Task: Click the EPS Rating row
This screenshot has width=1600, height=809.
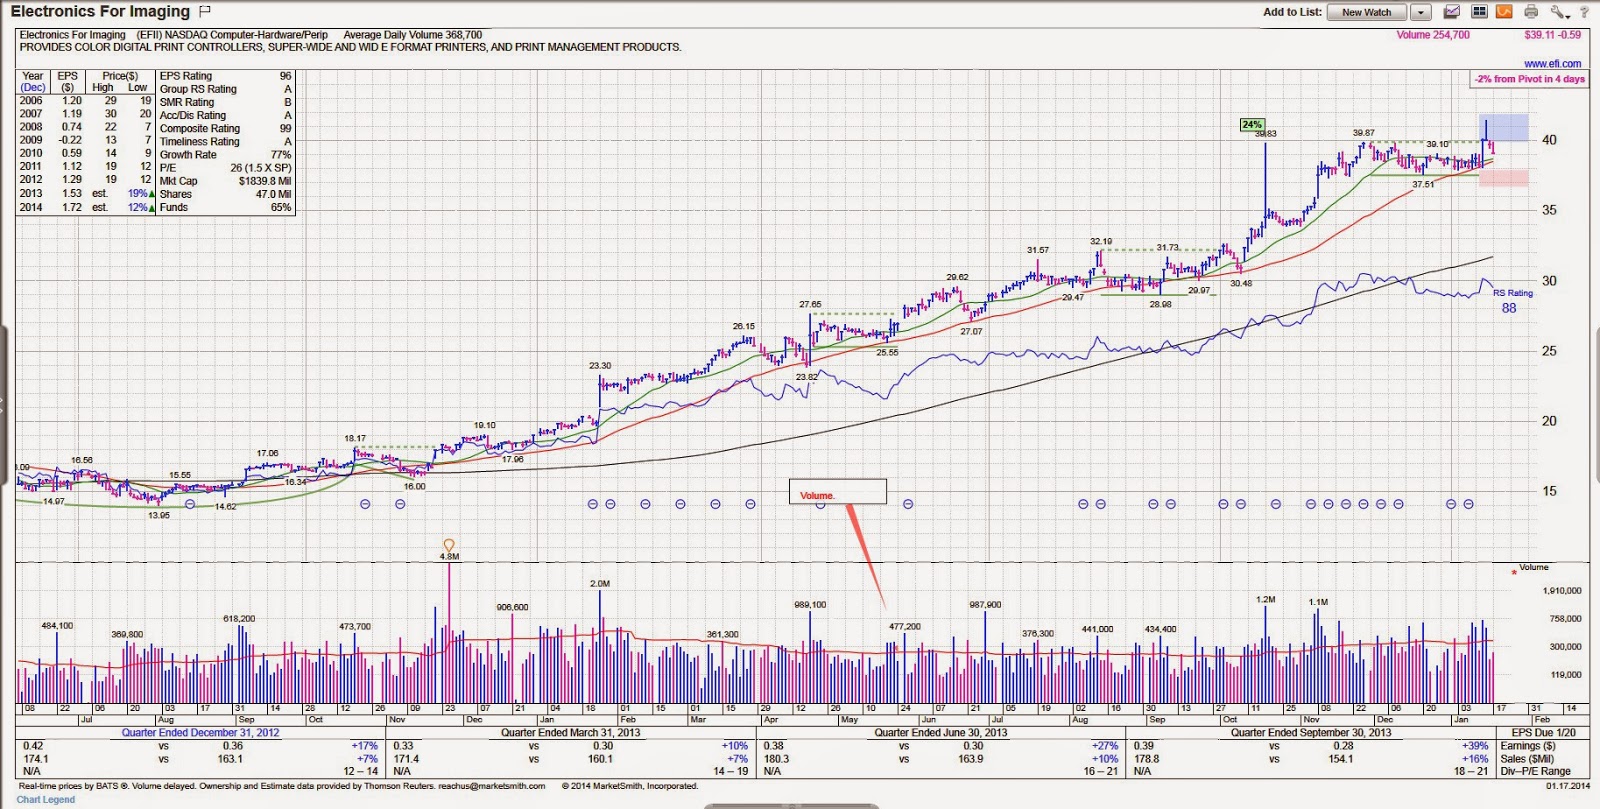Action: (x=226, y=76)
